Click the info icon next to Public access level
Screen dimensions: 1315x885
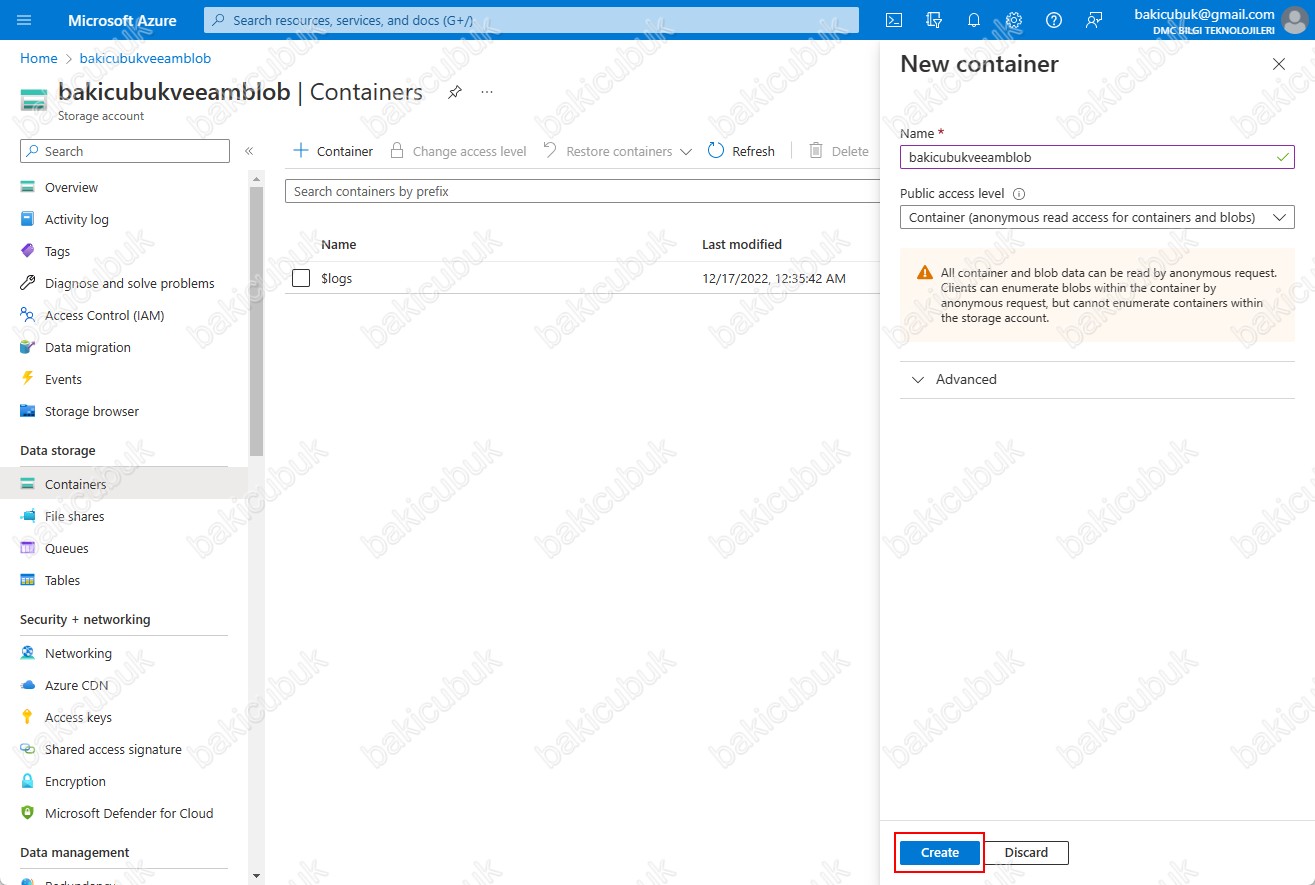pos(1019,194)
